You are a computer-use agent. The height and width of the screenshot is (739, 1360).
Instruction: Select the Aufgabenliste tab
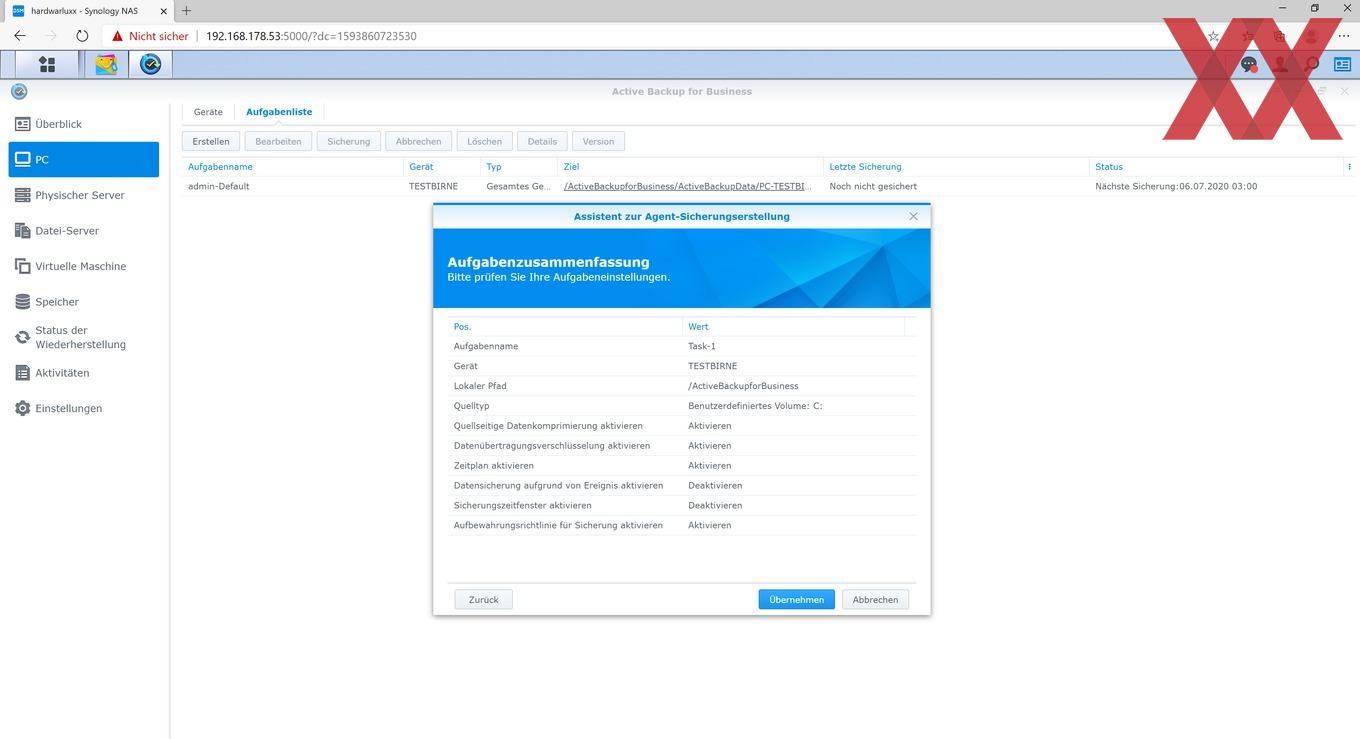tap(279, 112)
